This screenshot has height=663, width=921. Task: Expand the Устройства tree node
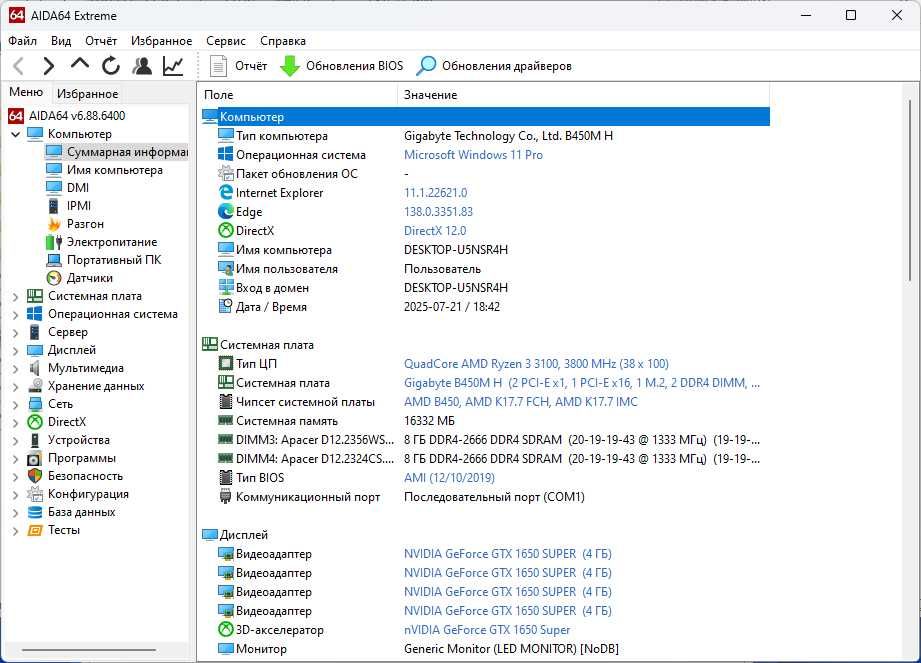pyautogui.click(x=16, y=440)
